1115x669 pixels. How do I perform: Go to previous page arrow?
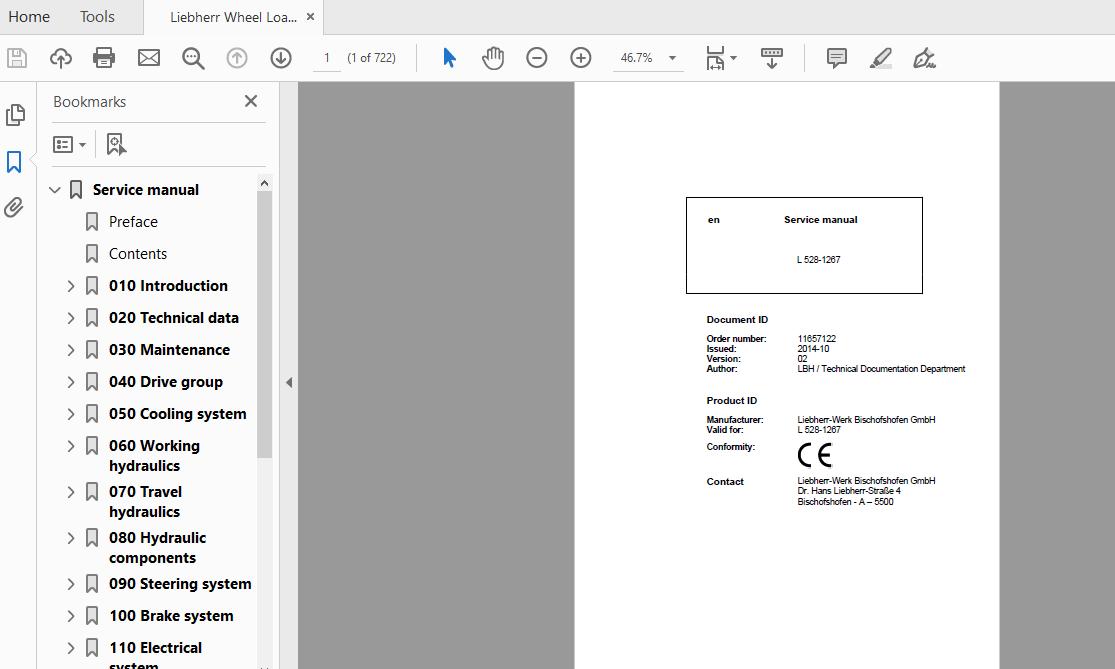[x=237, y=58]
